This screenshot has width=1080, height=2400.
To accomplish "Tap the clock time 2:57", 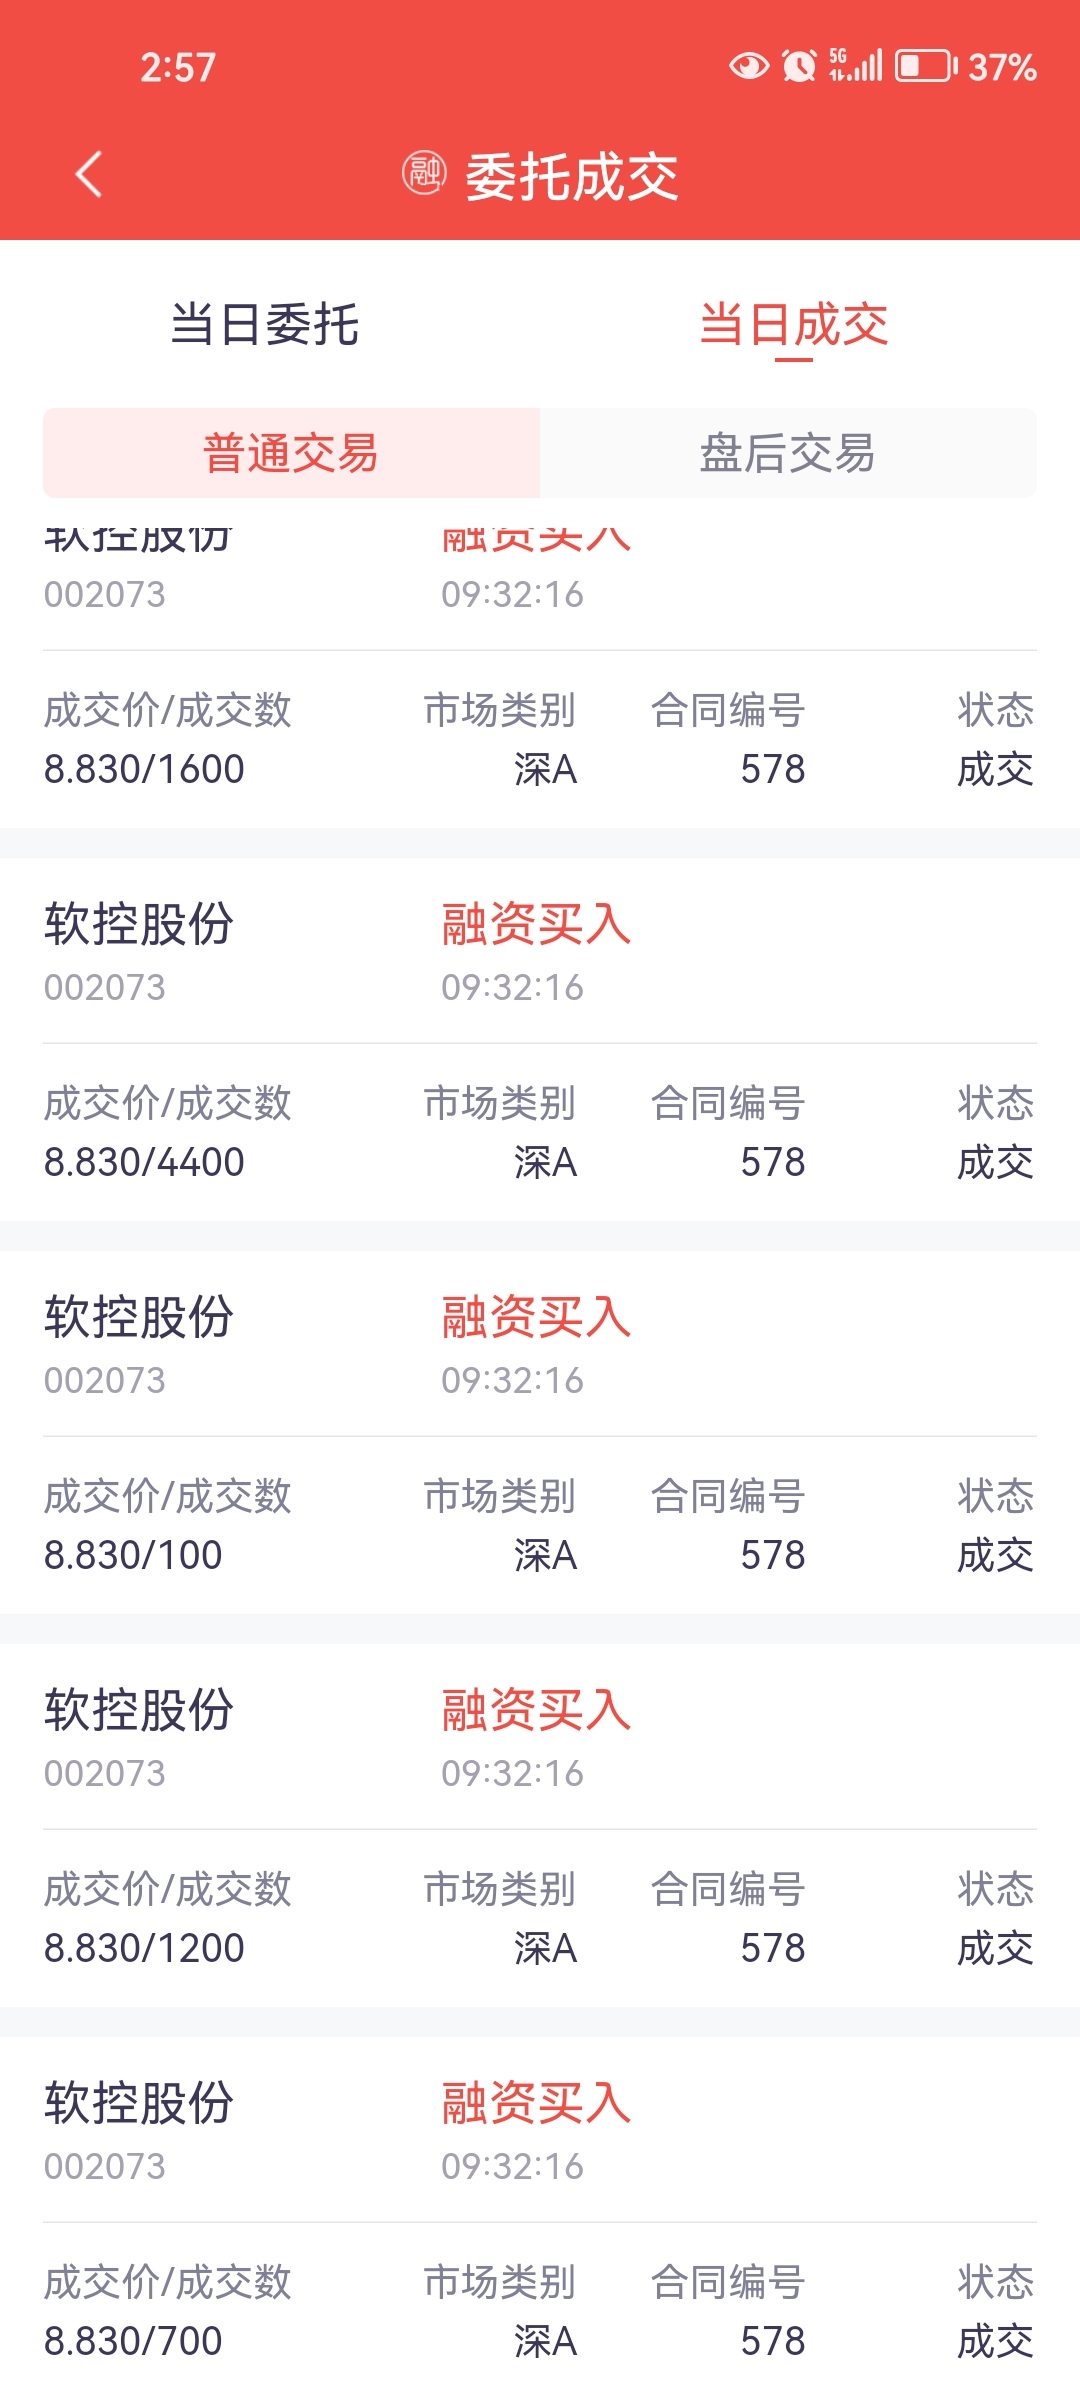I will click(x=178, y=67).
